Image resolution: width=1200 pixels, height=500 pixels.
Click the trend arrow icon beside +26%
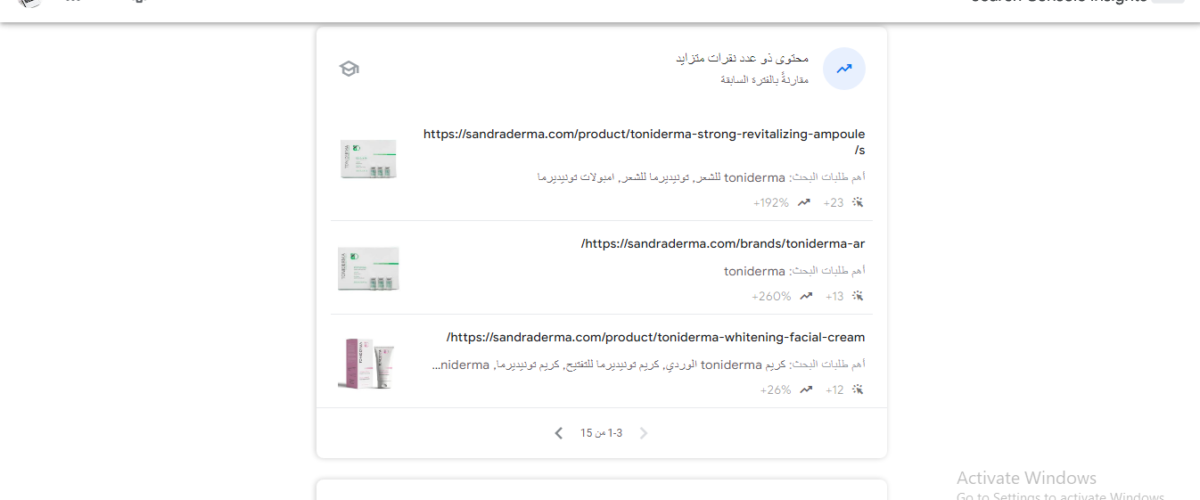[805, 389]
